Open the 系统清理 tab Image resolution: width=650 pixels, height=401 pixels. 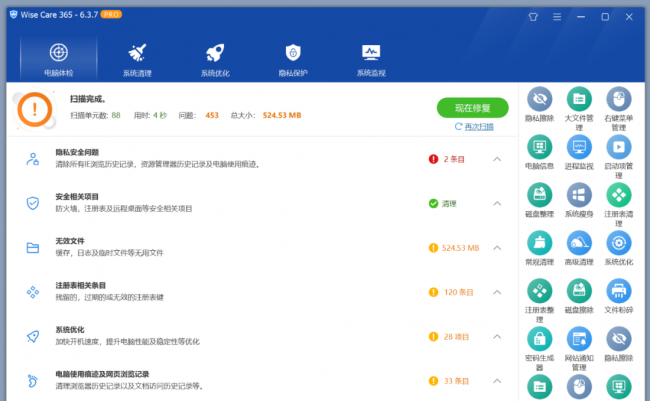click(x=137, y=59)
